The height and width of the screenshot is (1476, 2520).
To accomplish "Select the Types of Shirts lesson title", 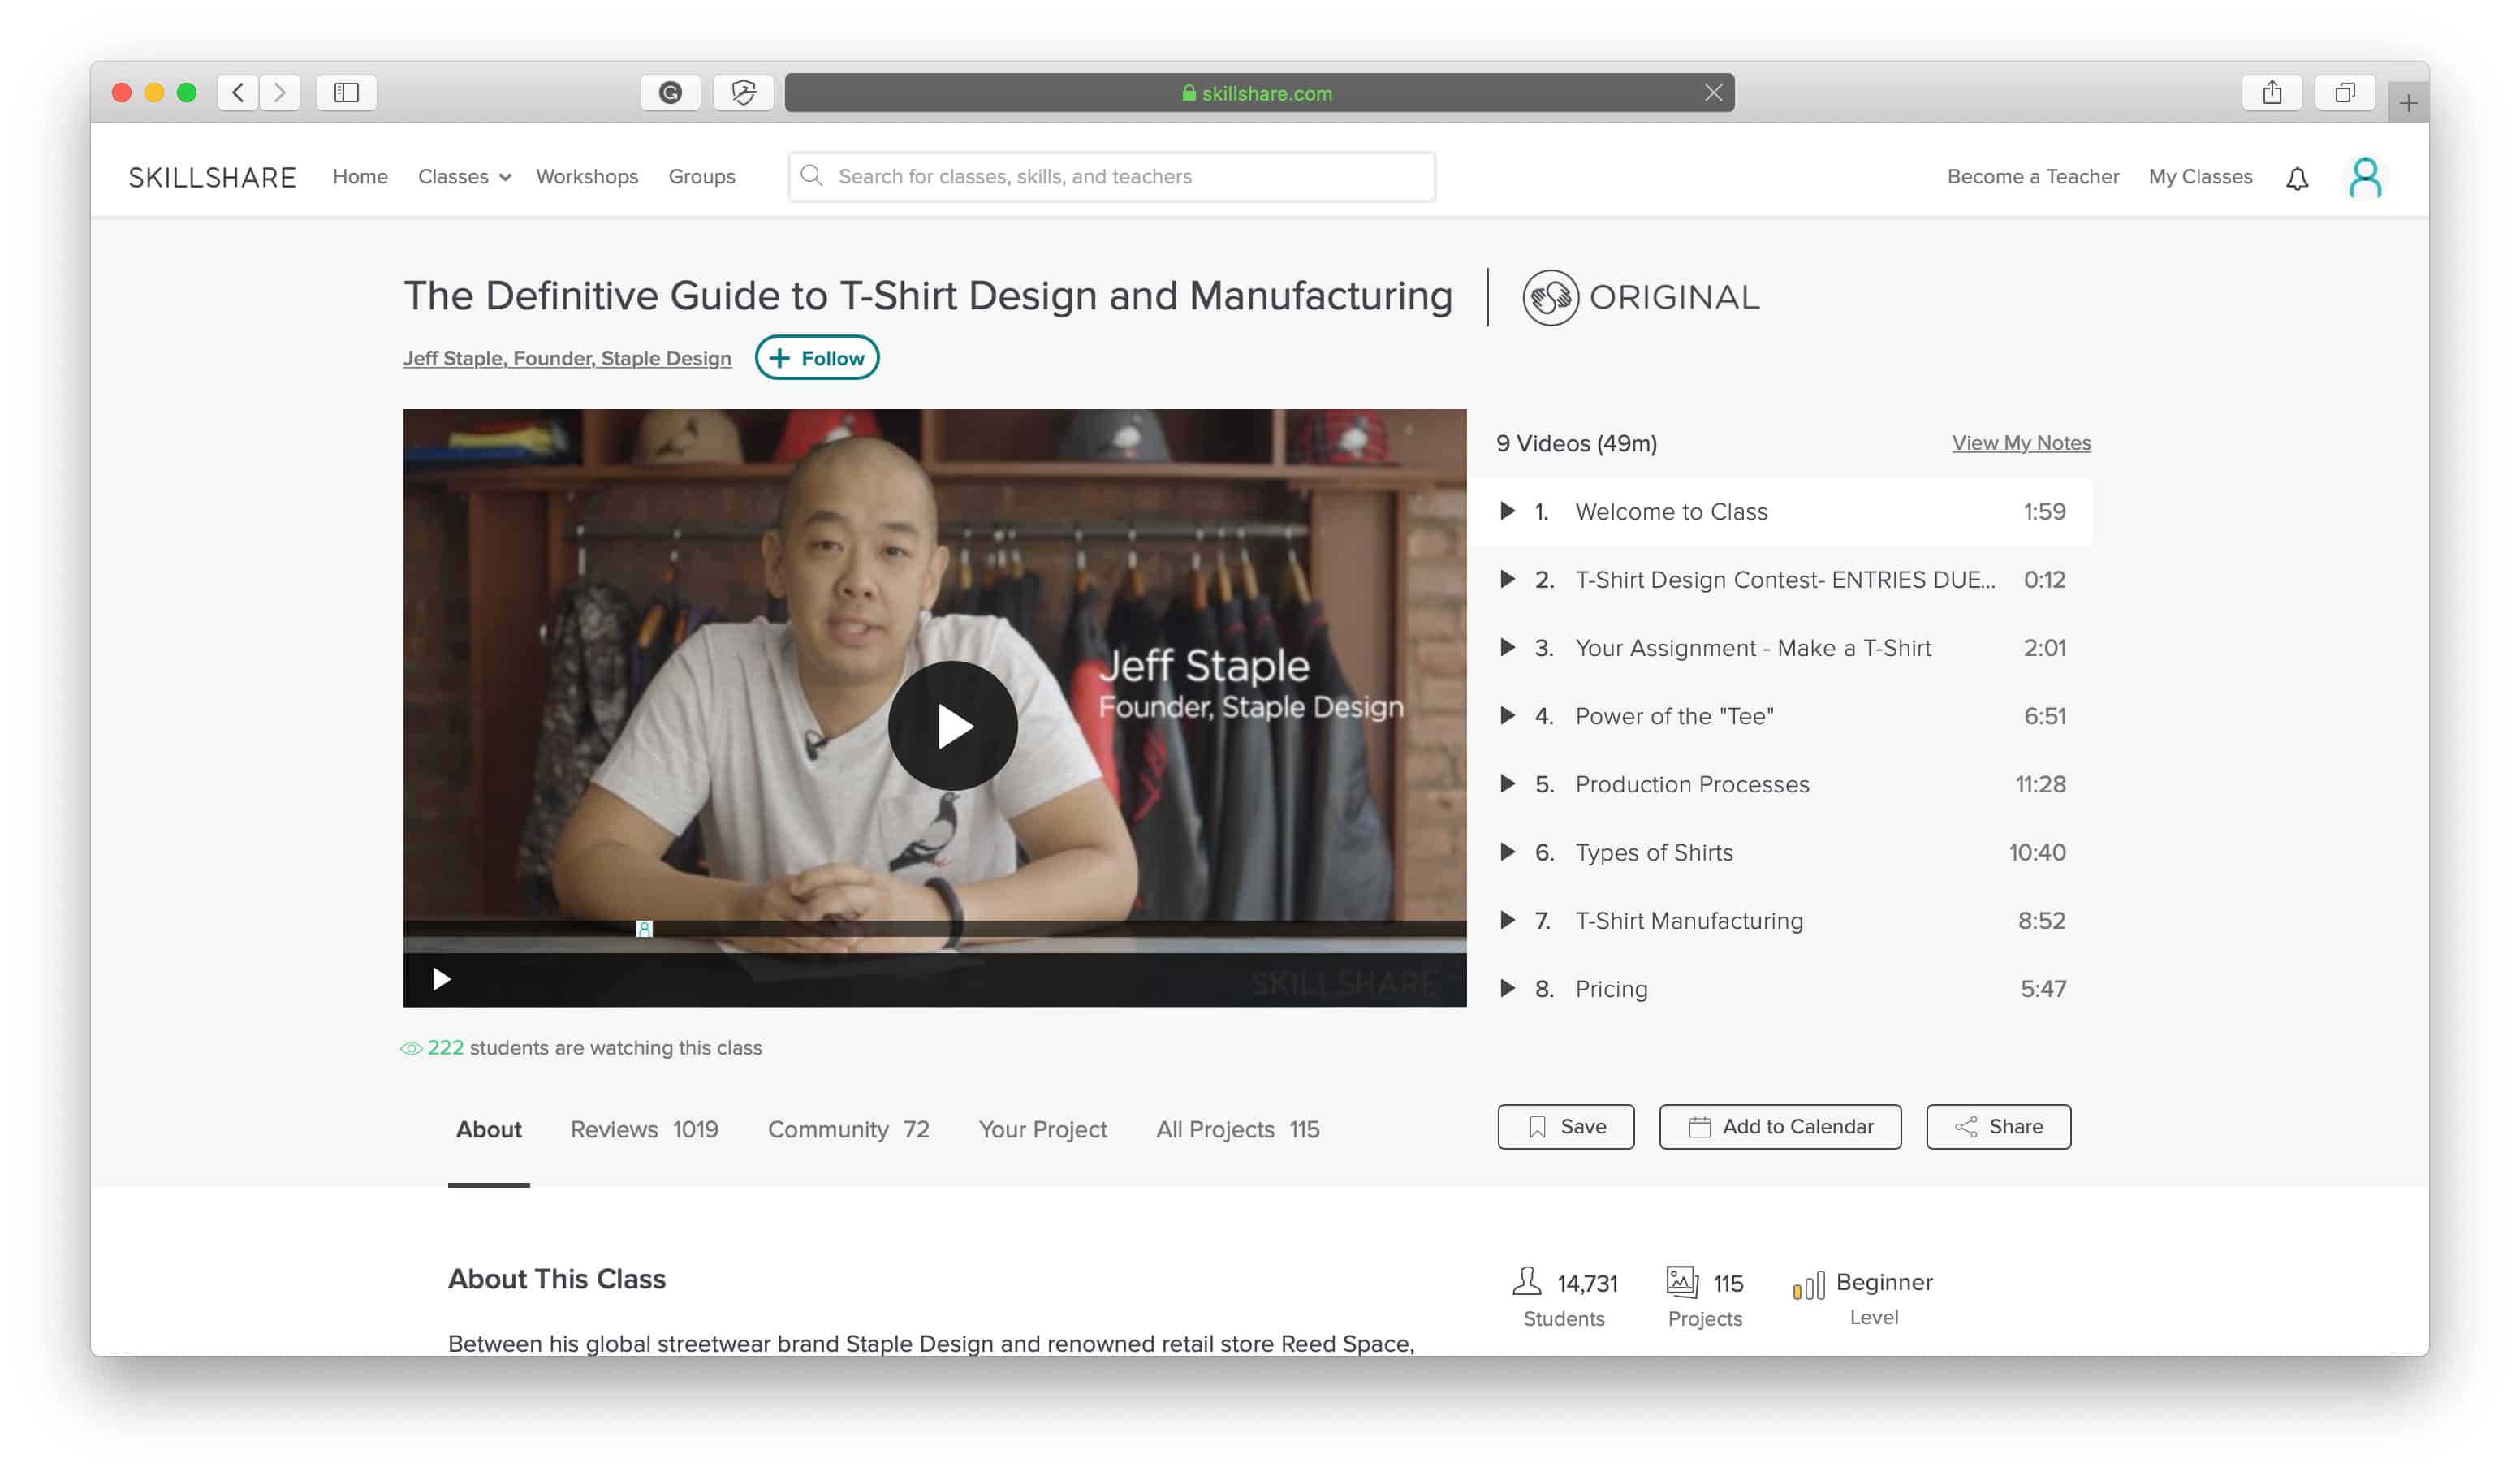I will (x=1654, y=852).
